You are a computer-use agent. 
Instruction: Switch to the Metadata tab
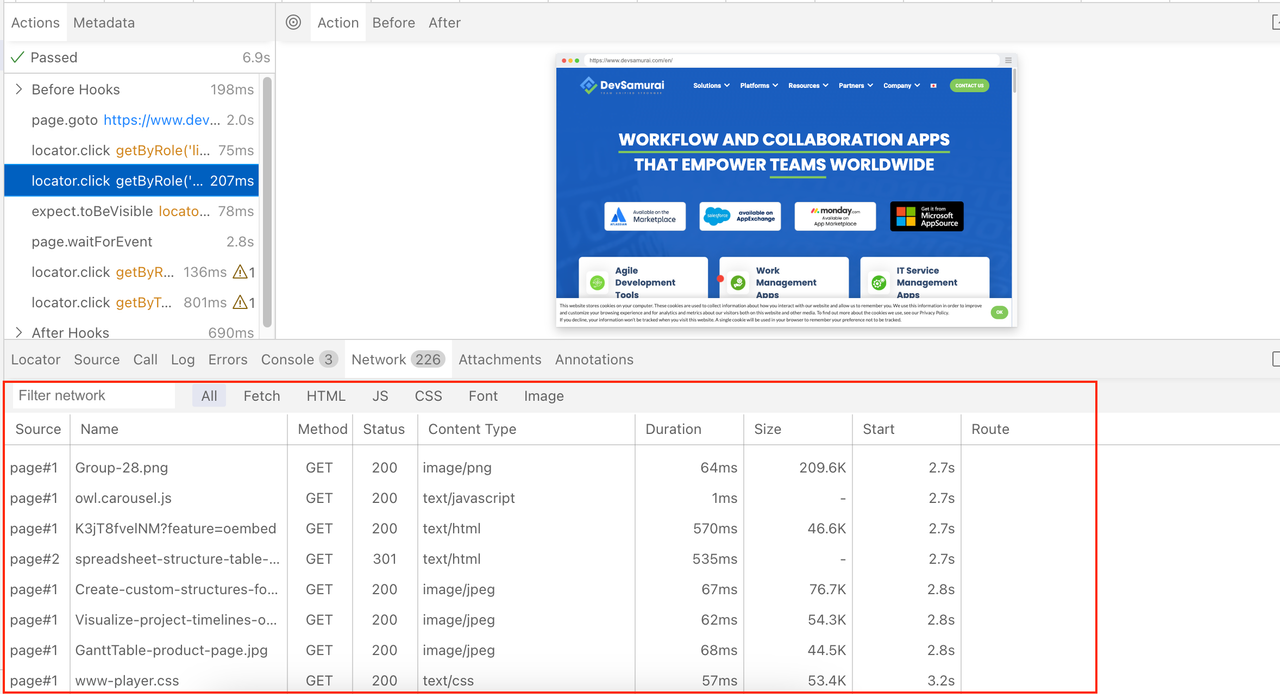tap(104, 22)
